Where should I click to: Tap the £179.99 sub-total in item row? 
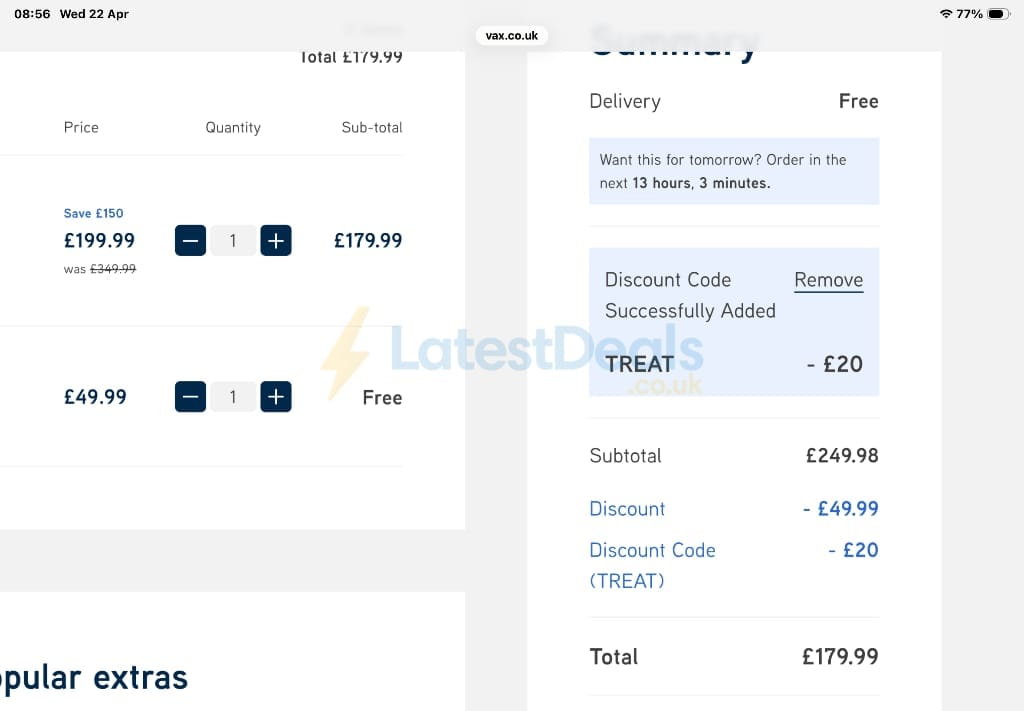point(368,240)
